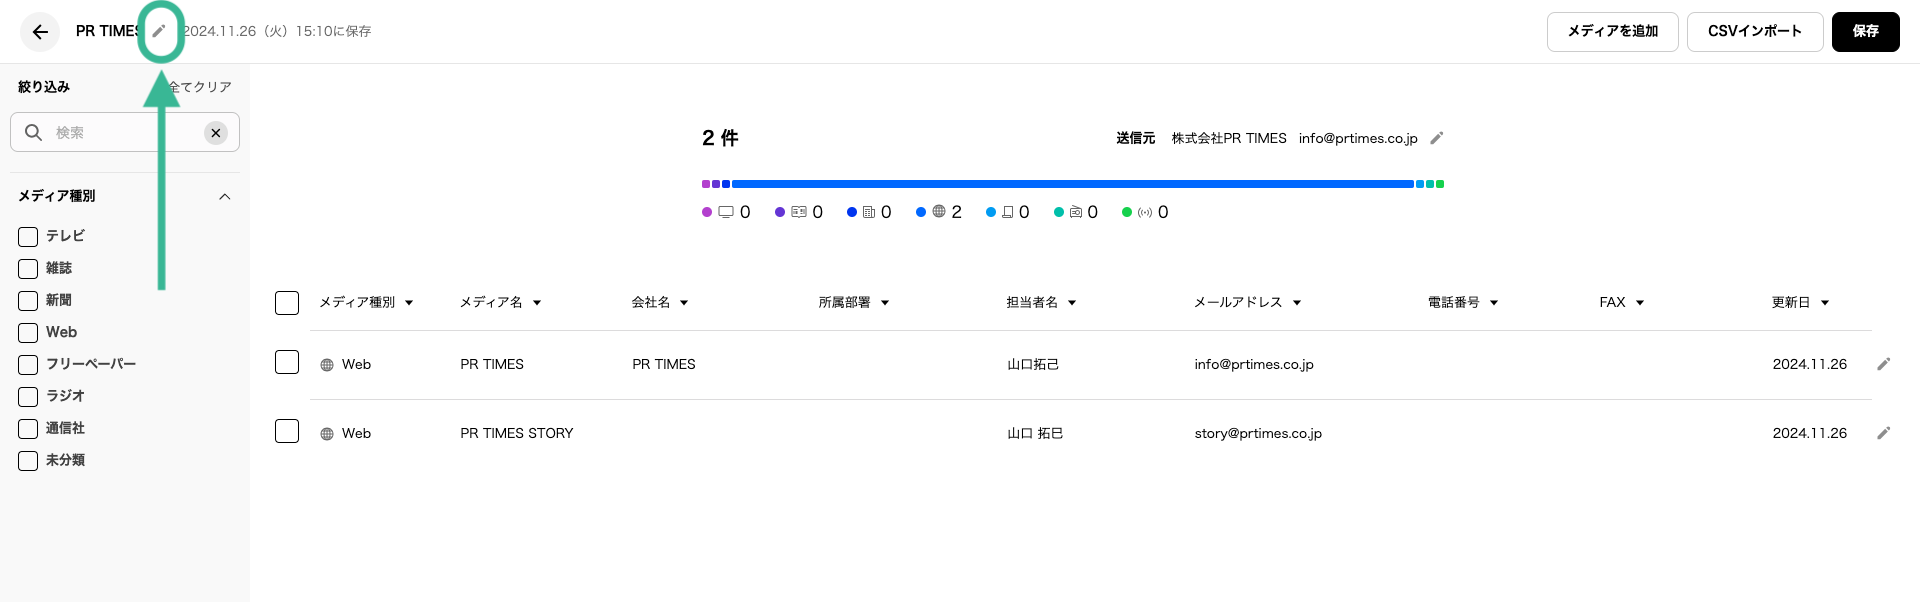This screenshot has height=602, width=1920.
Task: Click the magnifier search icon
Action: tap(33, 132)
